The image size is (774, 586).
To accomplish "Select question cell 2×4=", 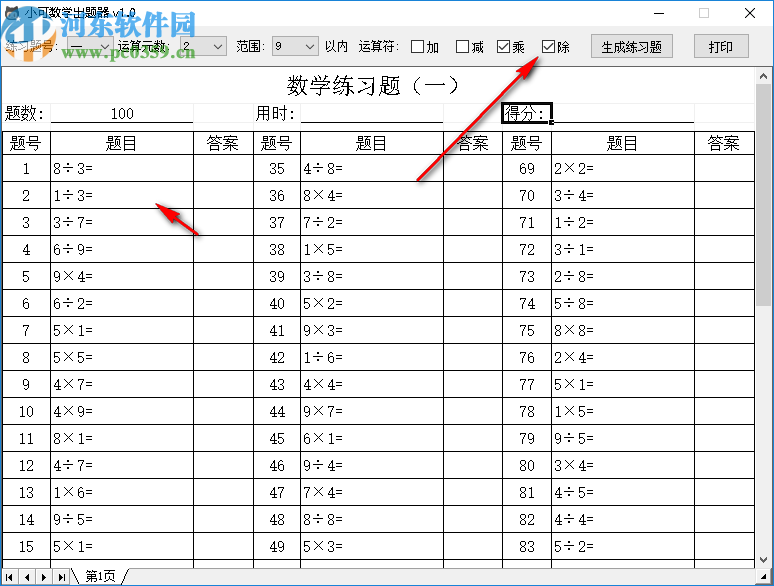I will point(623,357).
